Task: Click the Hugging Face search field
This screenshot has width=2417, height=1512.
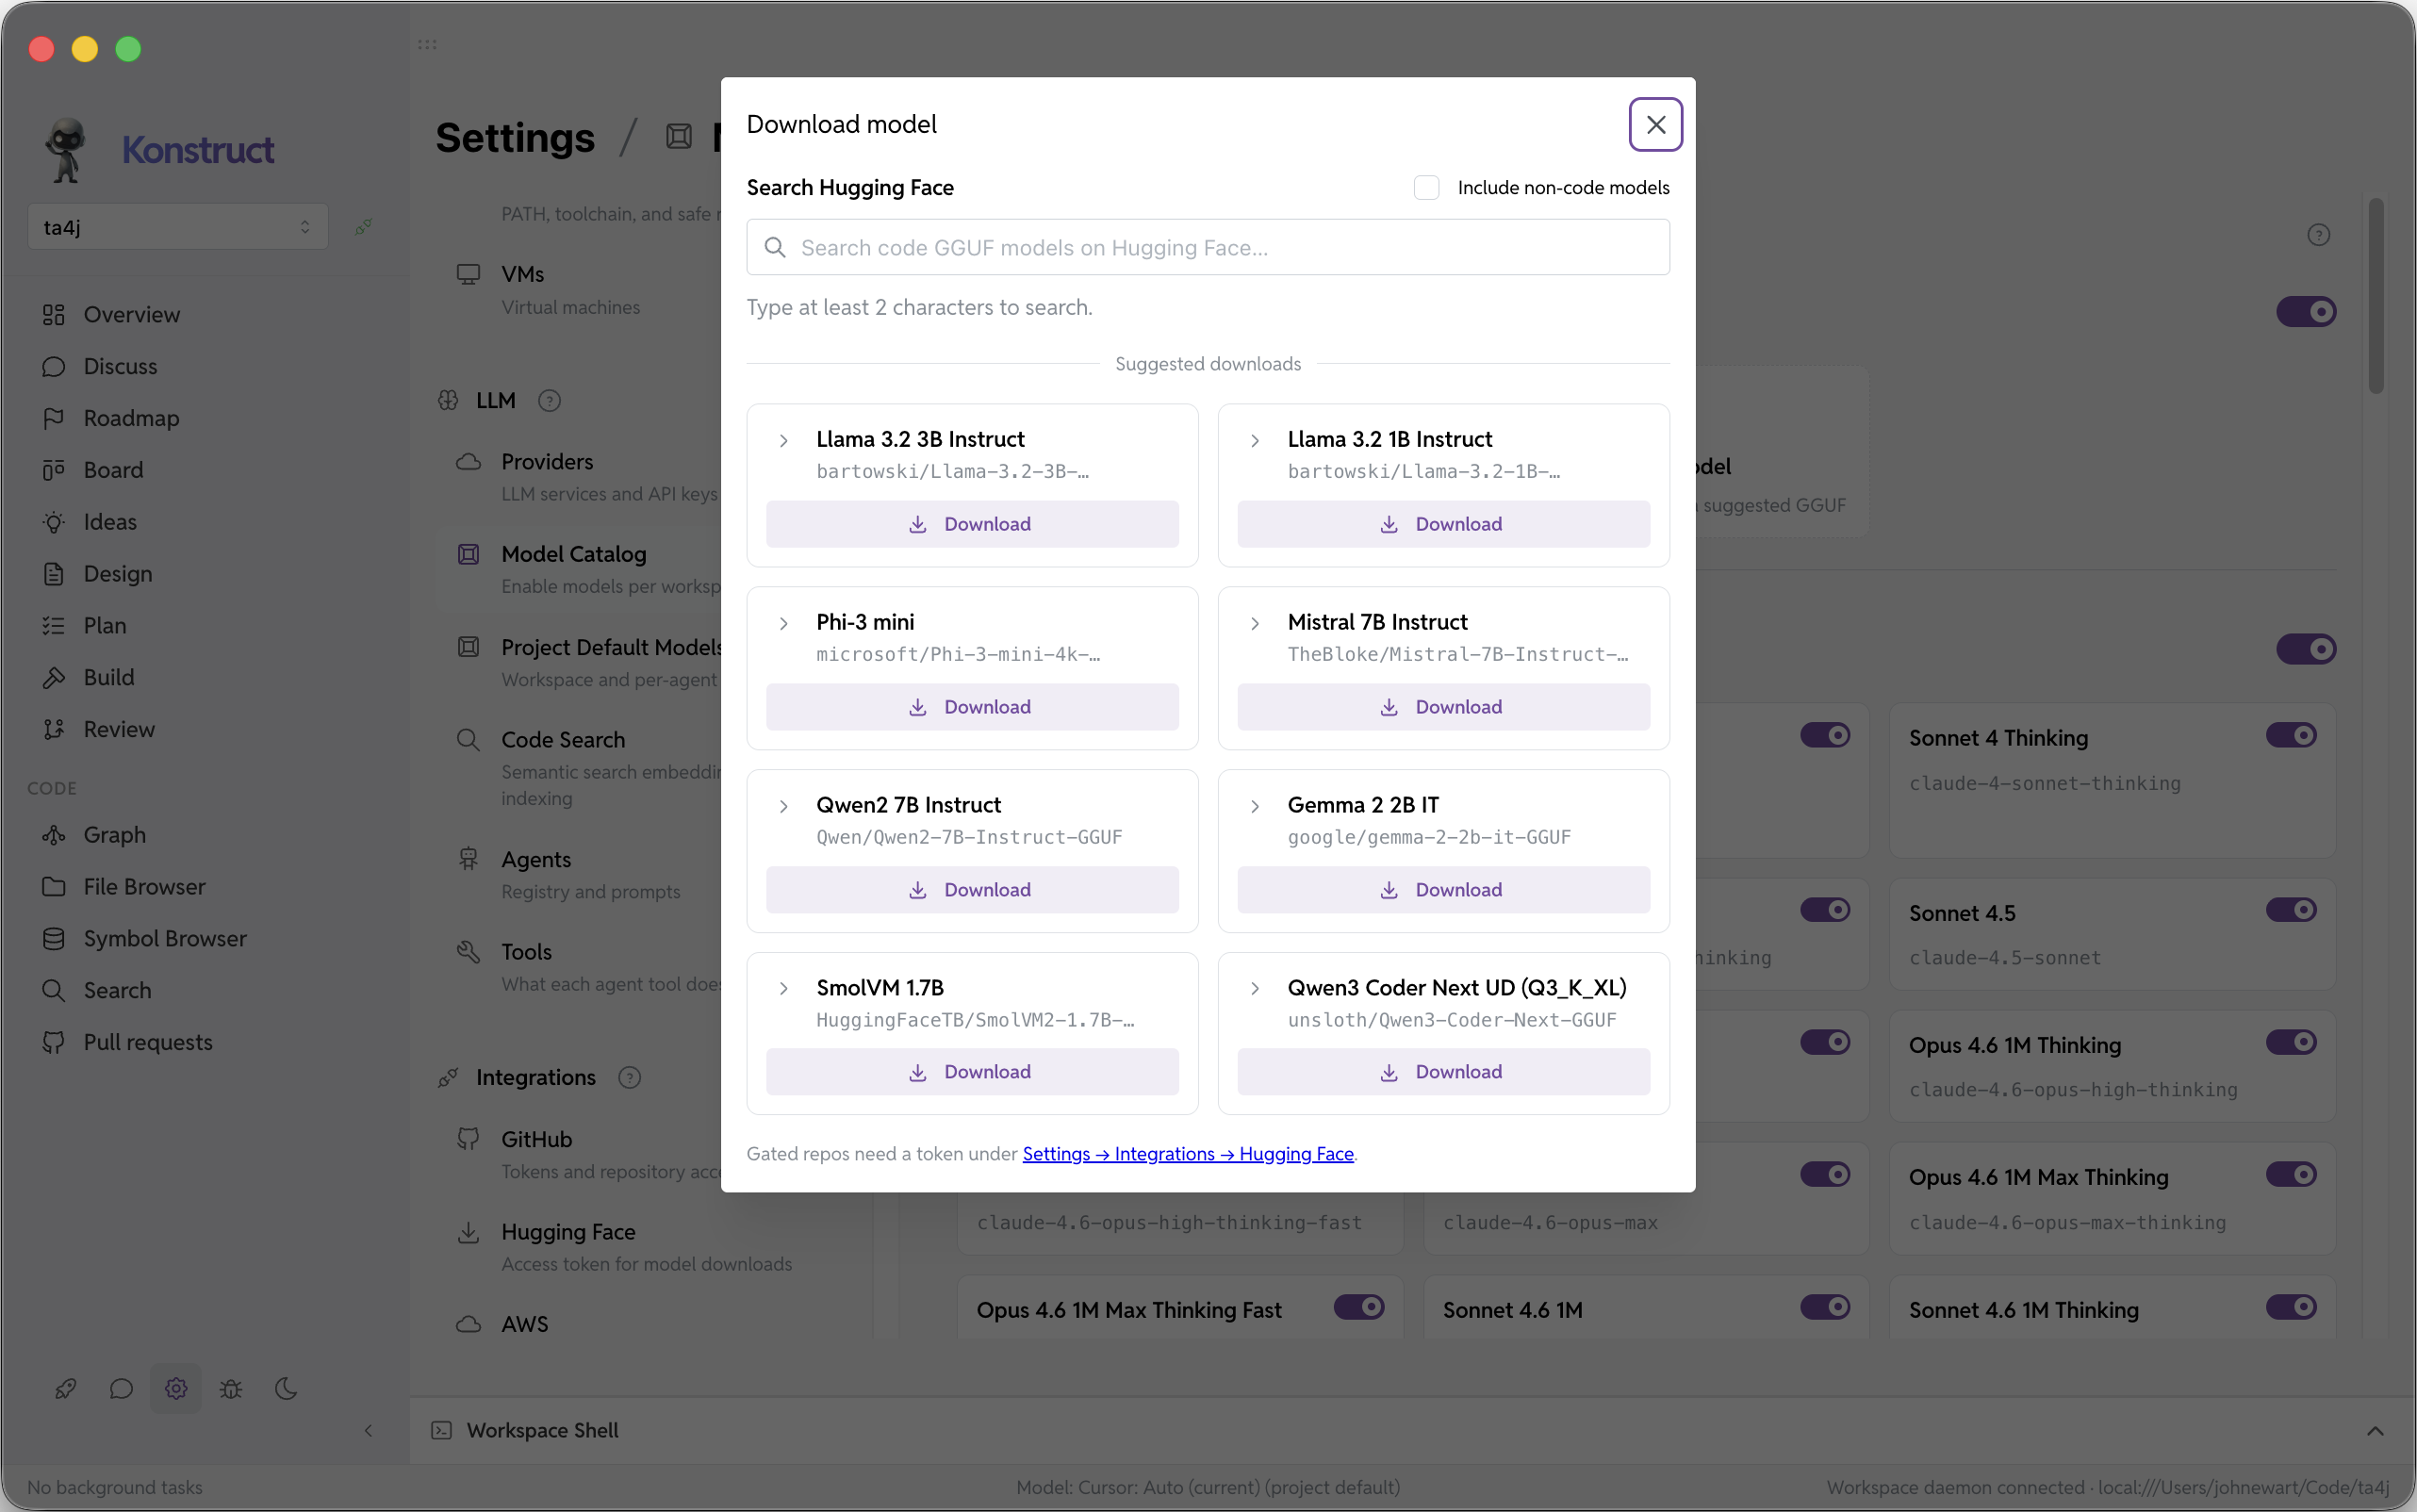Action: pyautogui.click(x=1207, y=247)
